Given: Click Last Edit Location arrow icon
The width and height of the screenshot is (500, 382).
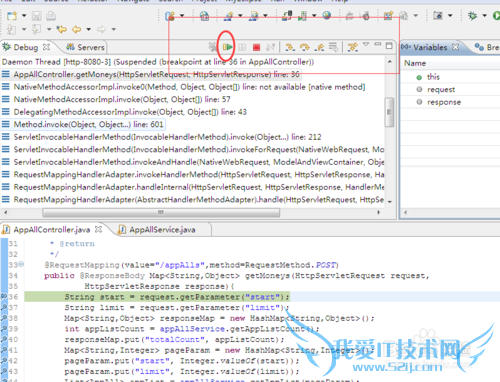Looking at the screenshot, I should (62, 30).
